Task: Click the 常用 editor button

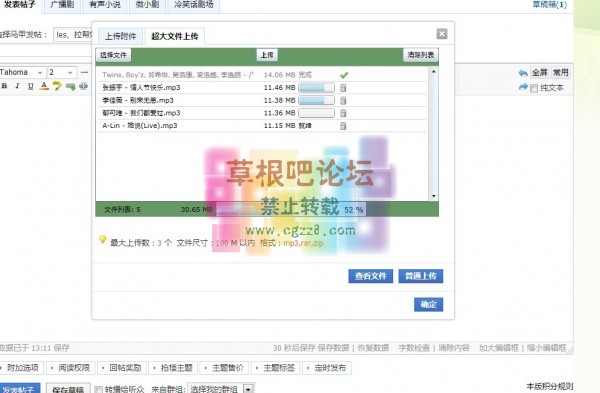Action: coord(560,72)
